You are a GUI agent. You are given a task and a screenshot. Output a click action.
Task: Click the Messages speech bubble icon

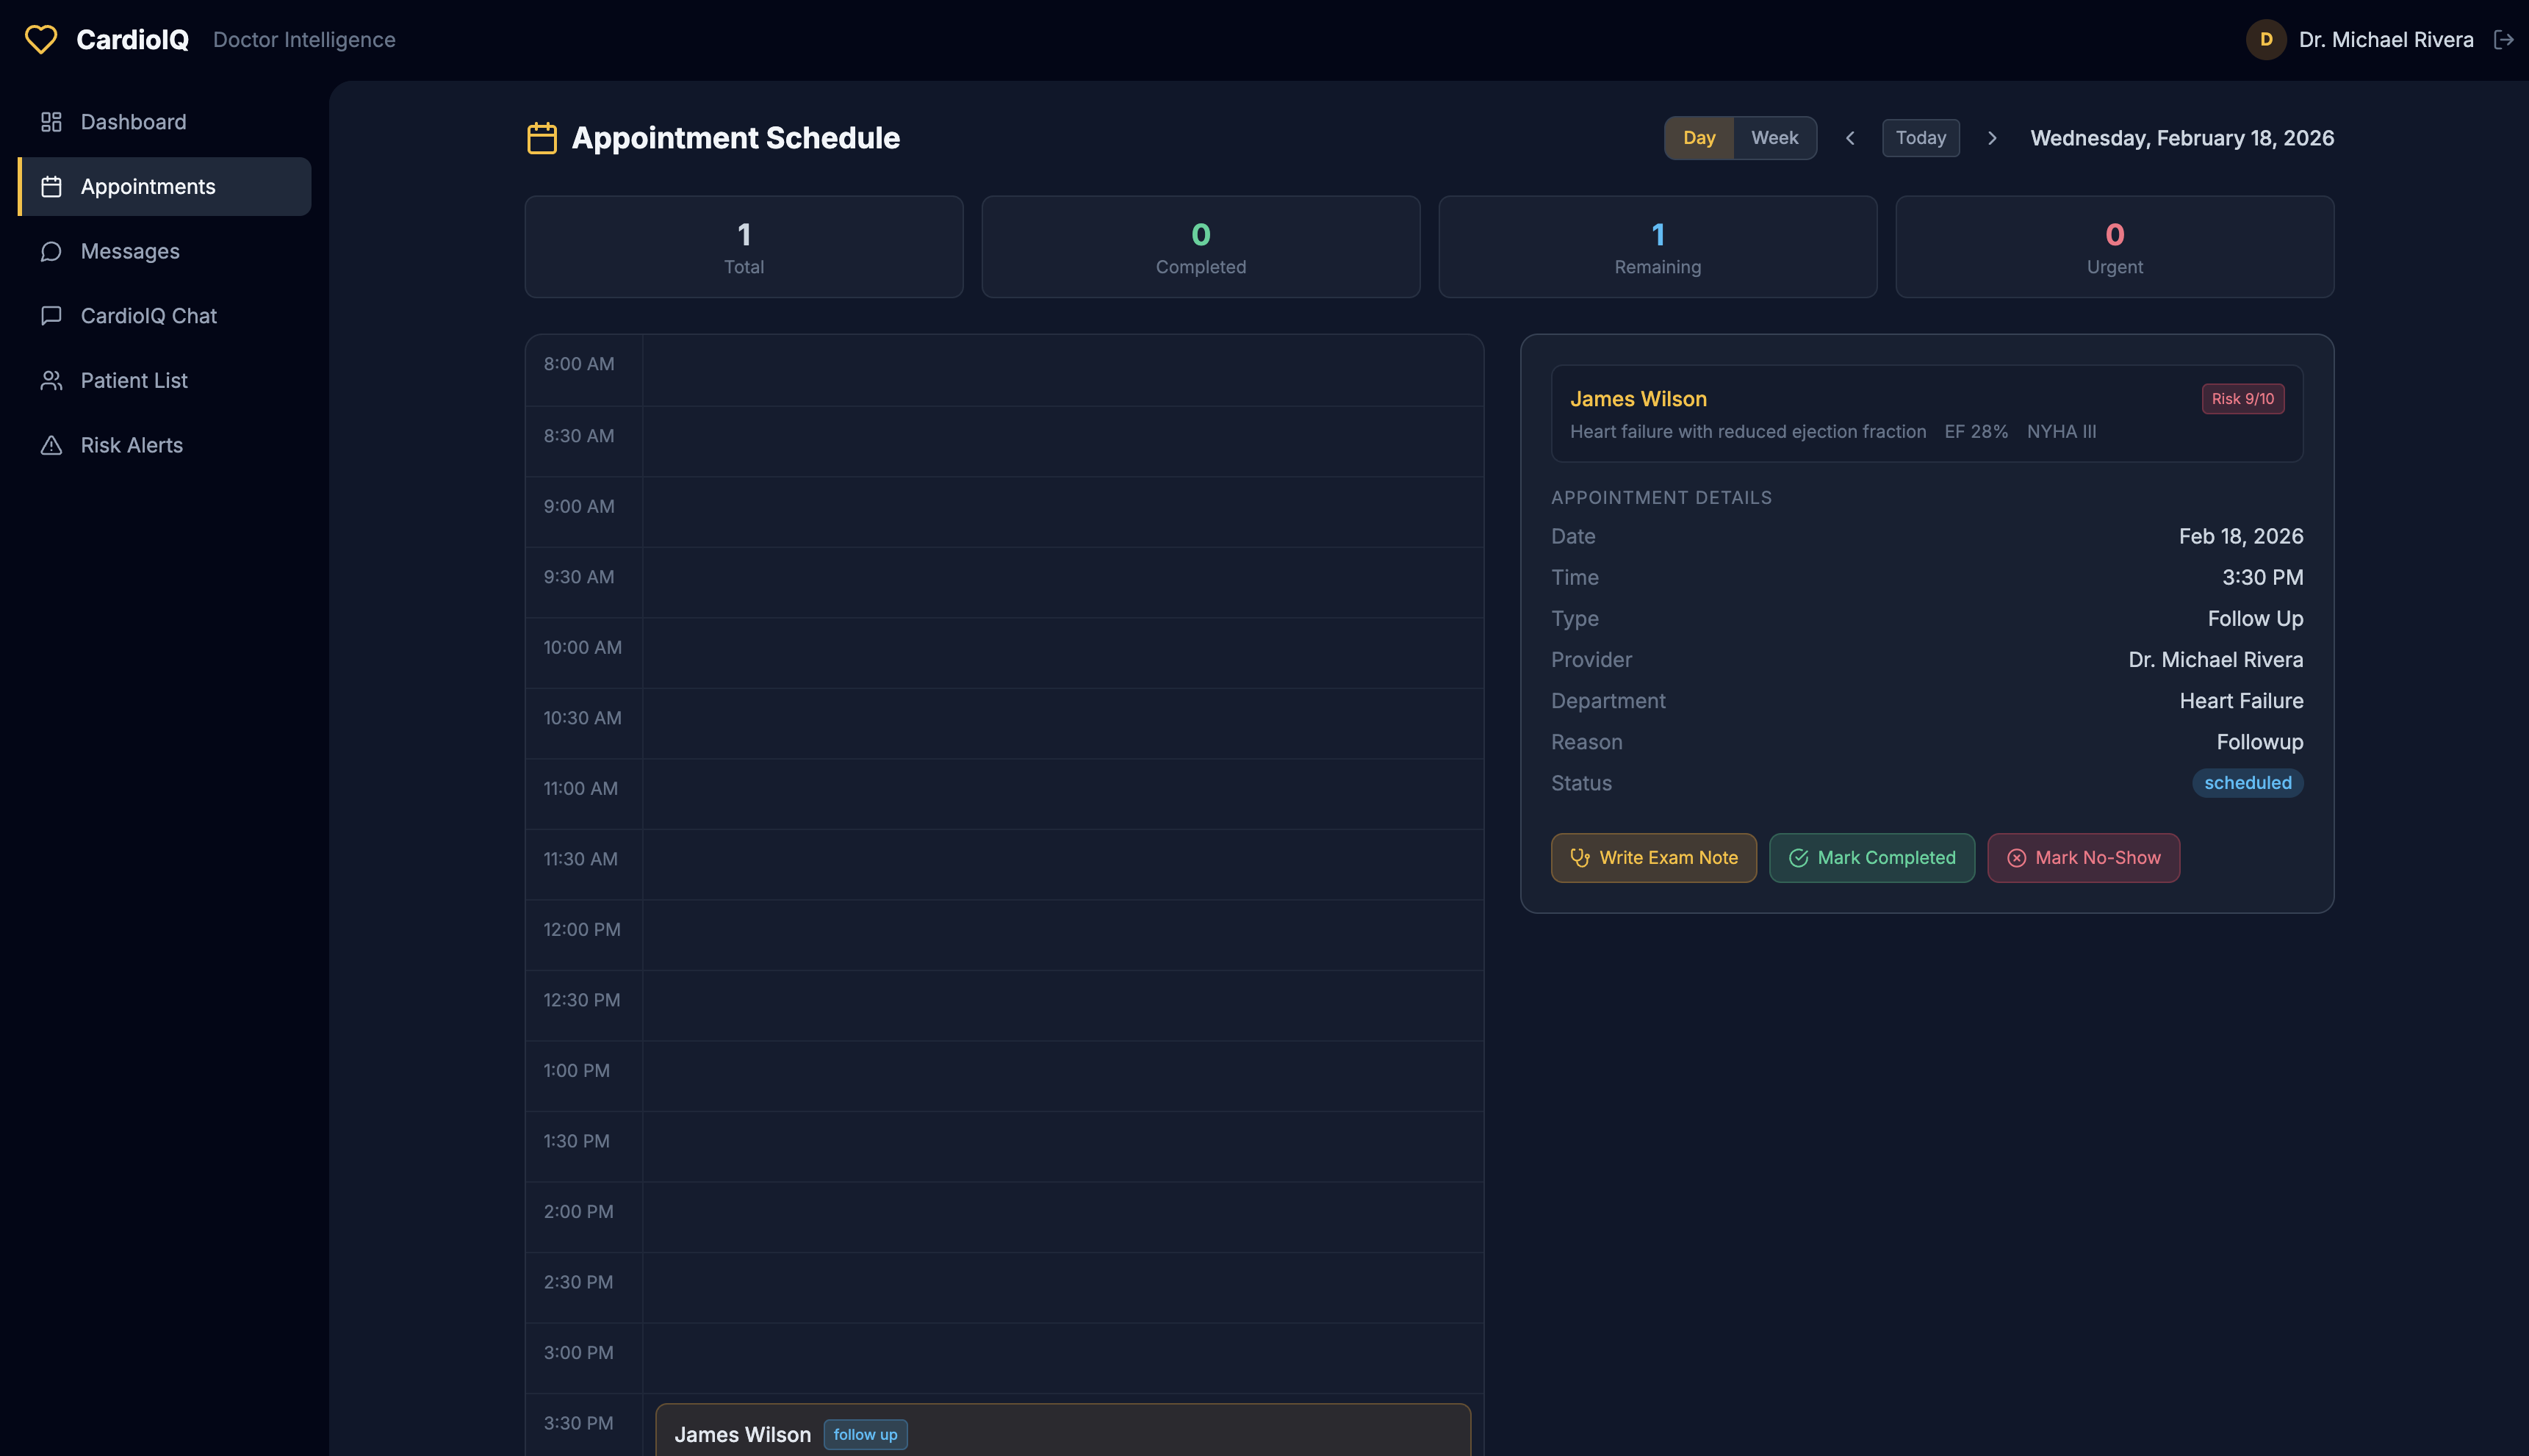click(x=51, y=251)
